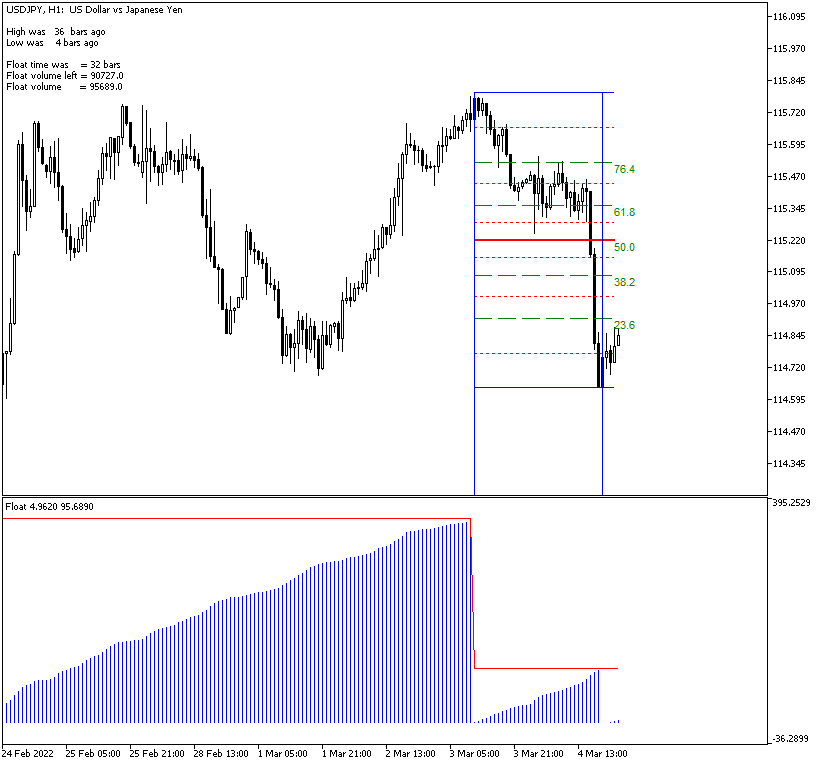Click the '1 Mar 21:00' time axis label
Image resolution: width=820 pixels, height=765 pixels.
pos(346,754)
